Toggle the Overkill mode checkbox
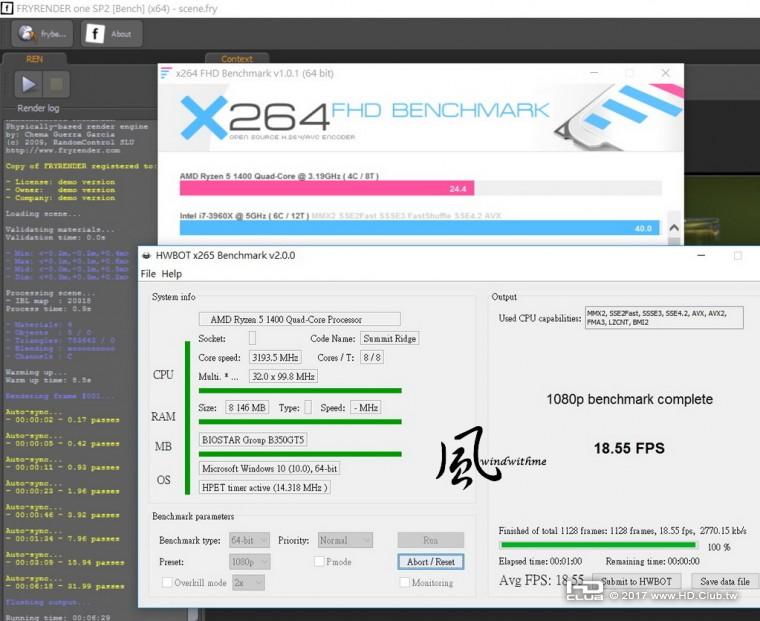This screenshot has width=760, height=621. click(x=167, y=582)
